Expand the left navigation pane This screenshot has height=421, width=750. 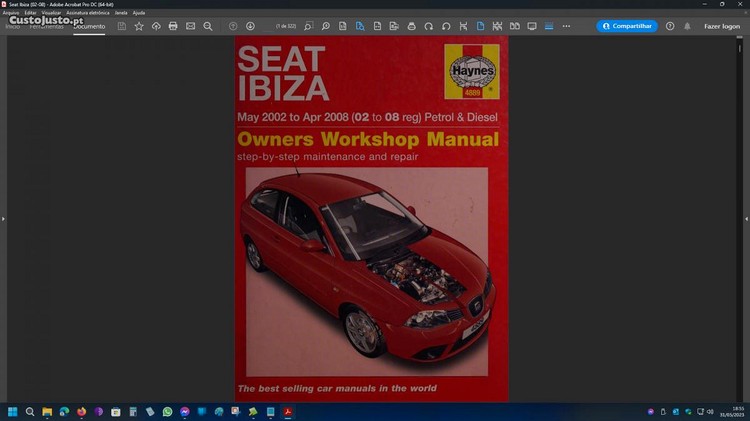(3, 218)
